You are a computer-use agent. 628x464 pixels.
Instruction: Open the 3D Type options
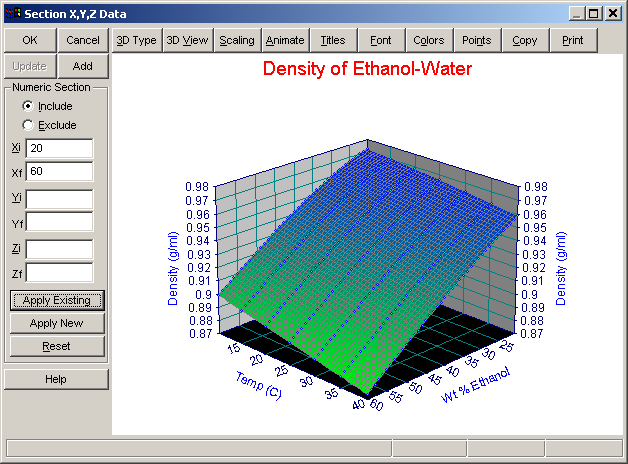[x=137, y=40]
